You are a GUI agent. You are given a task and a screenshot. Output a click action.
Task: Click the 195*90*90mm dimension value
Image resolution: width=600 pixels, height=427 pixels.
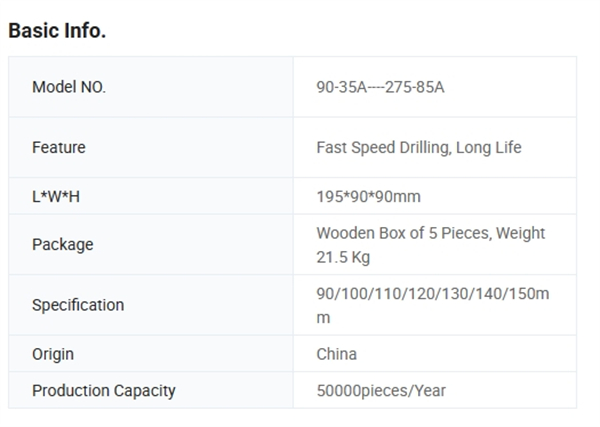click(x=368, y=197)
